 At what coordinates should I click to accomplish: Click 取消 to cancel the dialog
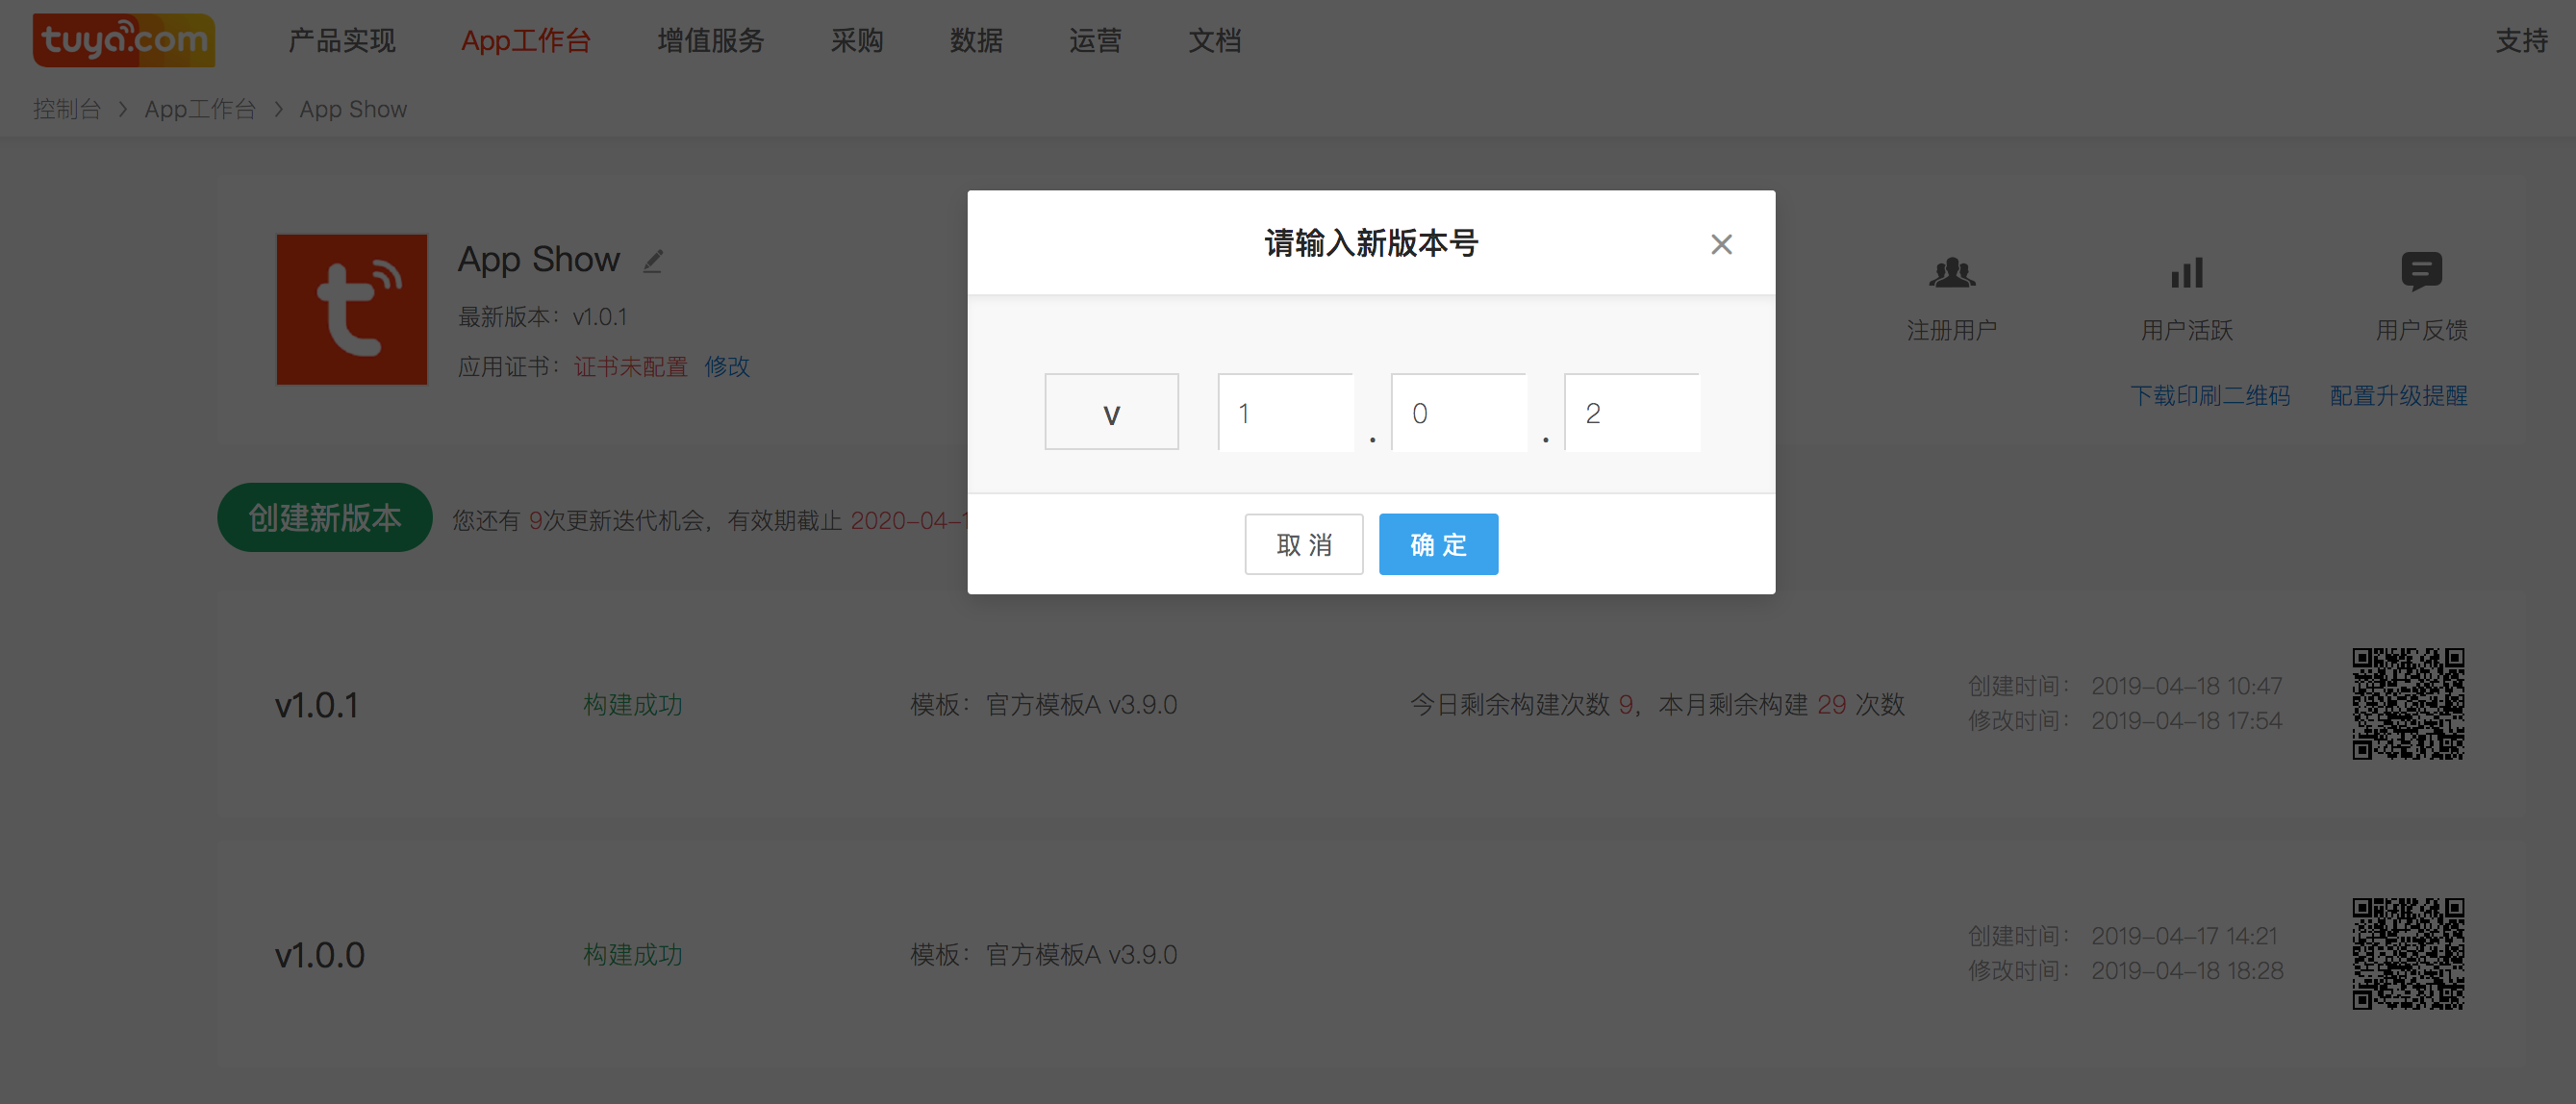[x=1303, y=544]
